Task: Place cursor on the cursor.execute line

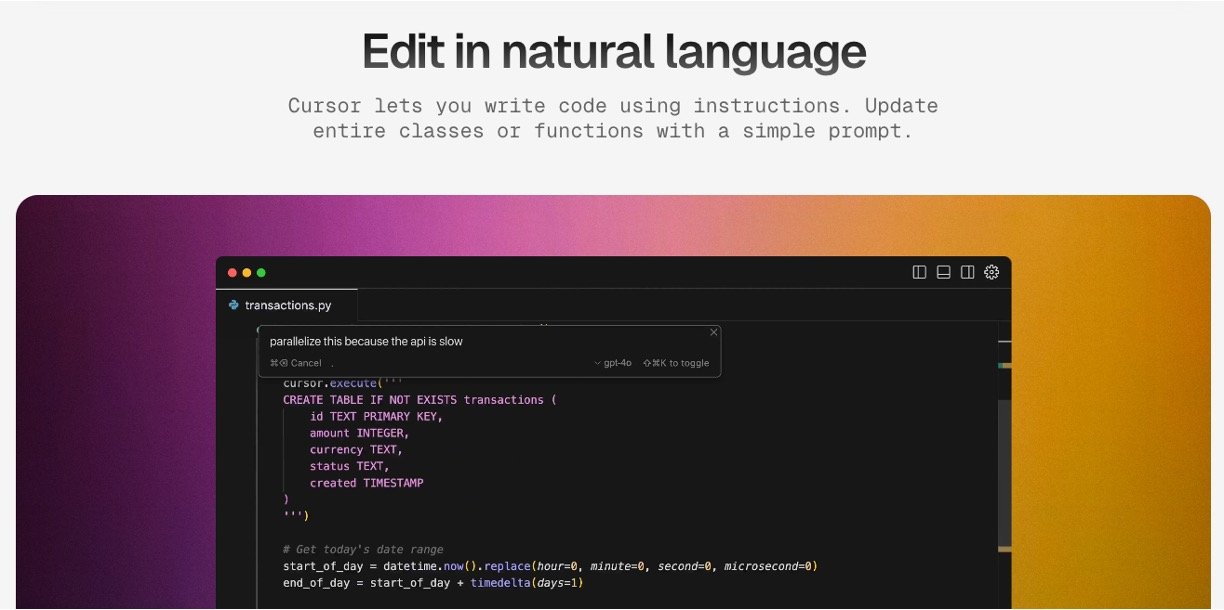Action: [x=330, y=383]
